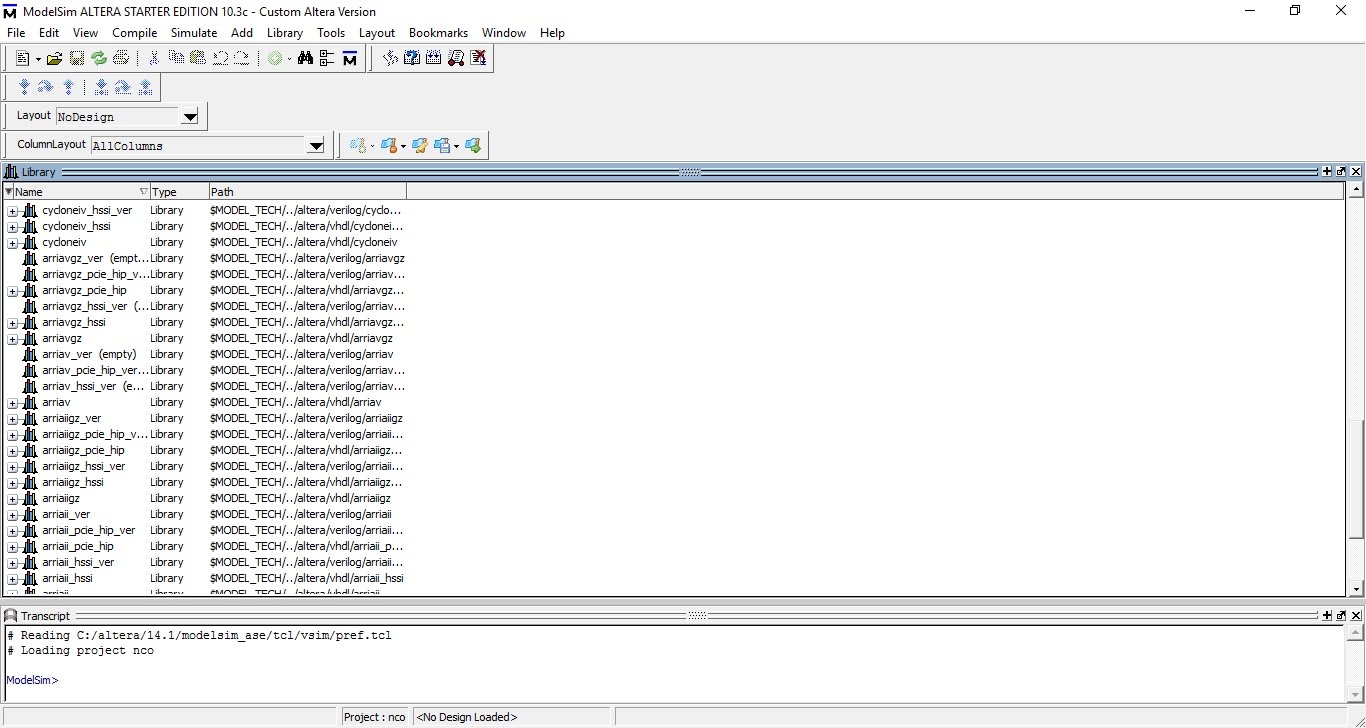1366x728 pixels.
Task: Open the File menu
Action: point(16,33)
